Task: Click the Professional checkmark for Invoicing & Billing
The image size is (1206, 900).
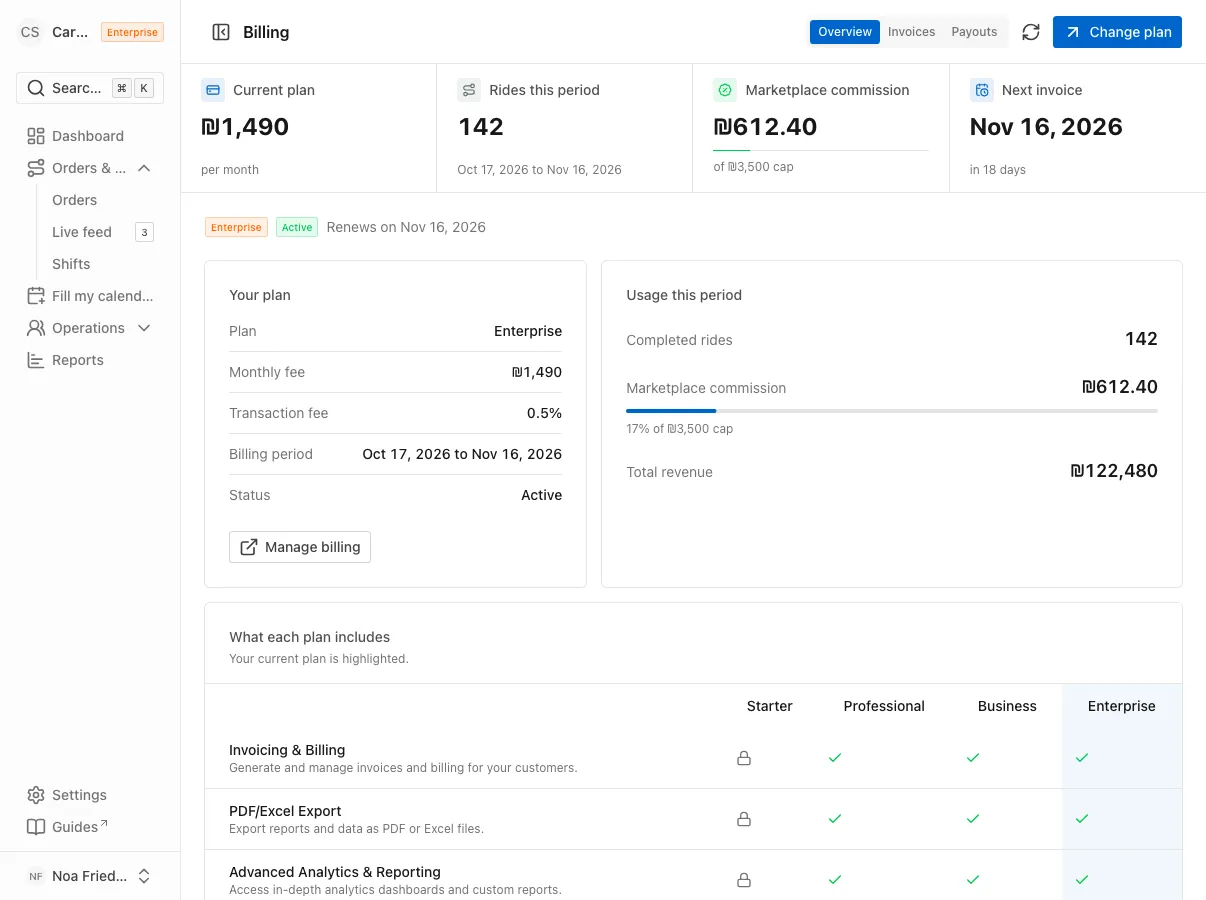Action: (x=835, y=758)
